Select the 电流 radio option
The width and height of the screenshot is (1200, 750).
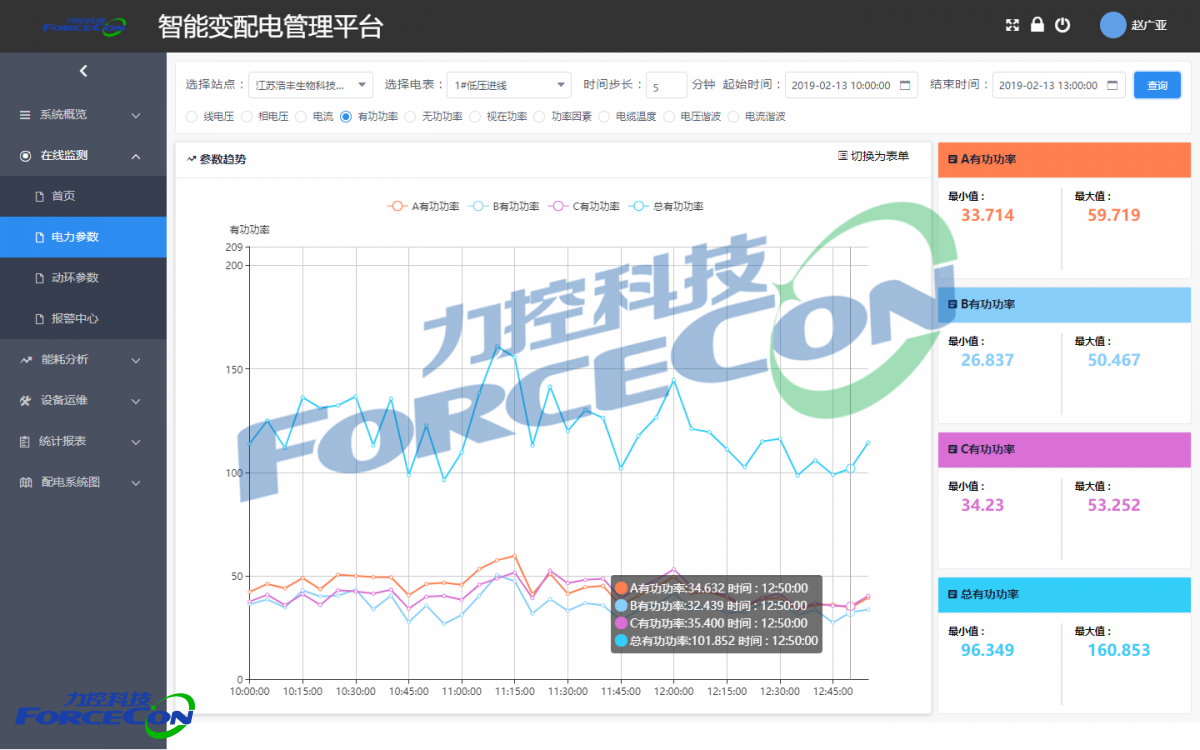pyautogui.click(x=302, y=117)
